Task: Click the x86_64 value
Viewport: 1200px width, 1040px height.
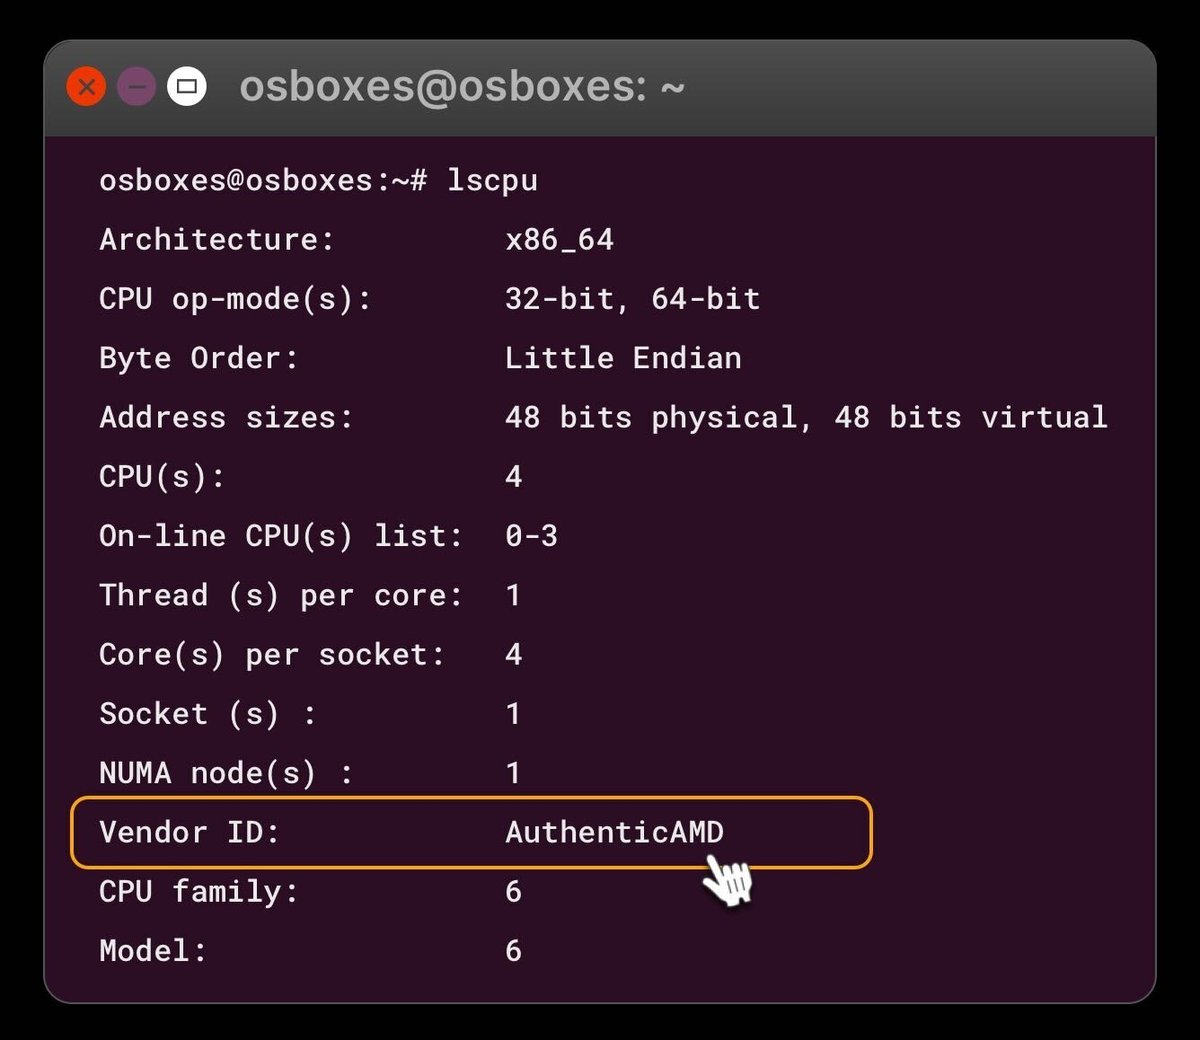Action: [560, 239]
